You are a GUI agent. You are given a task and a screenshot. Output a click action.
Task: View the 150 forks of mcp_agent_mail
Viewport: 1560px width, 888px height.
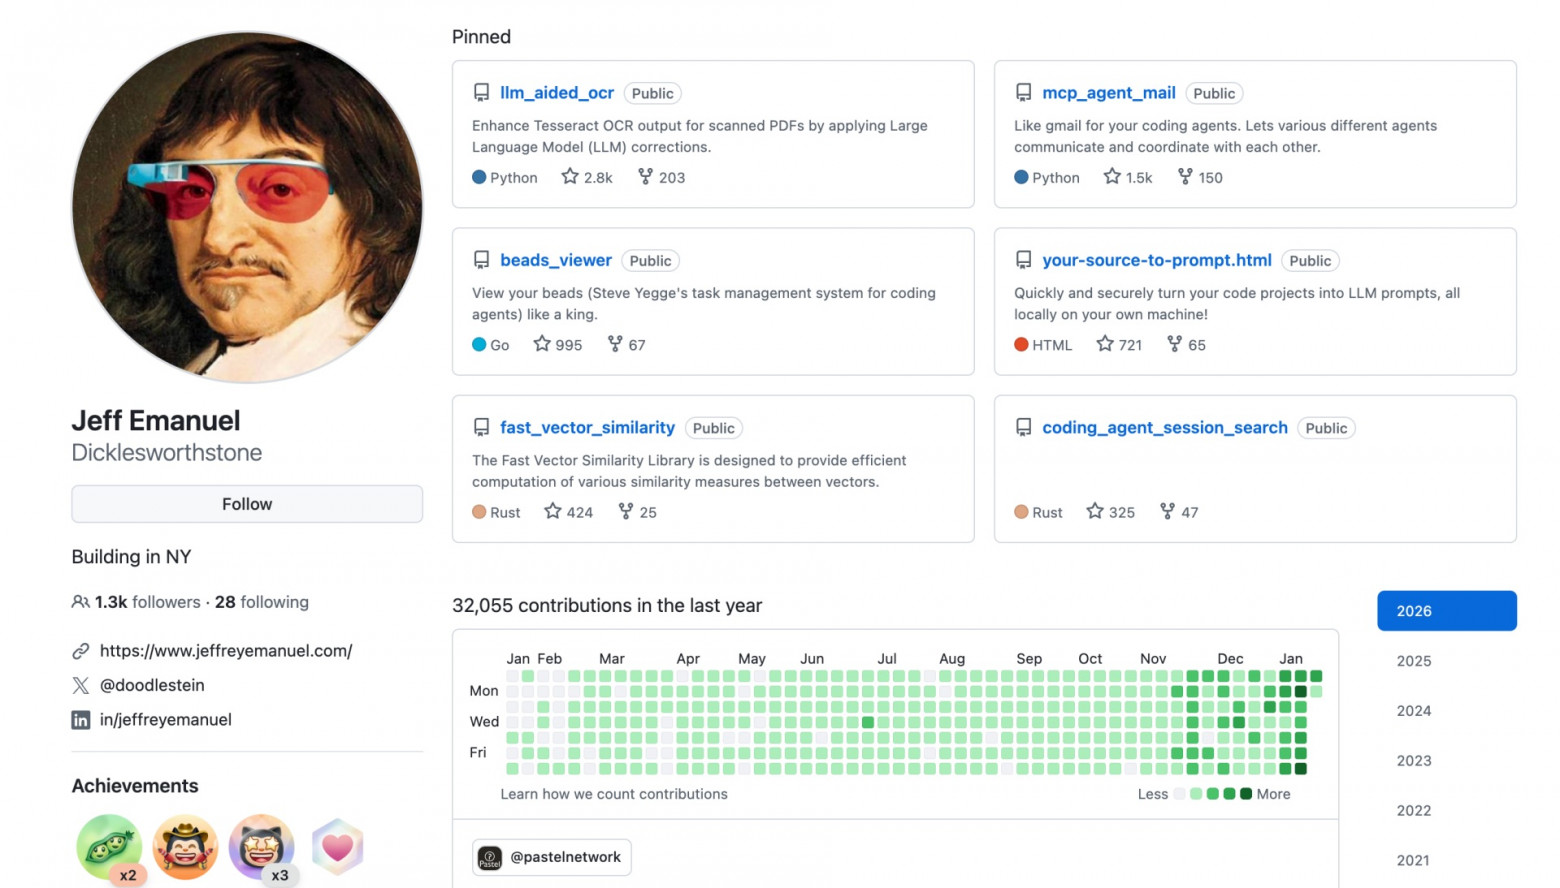point(1200,177)
